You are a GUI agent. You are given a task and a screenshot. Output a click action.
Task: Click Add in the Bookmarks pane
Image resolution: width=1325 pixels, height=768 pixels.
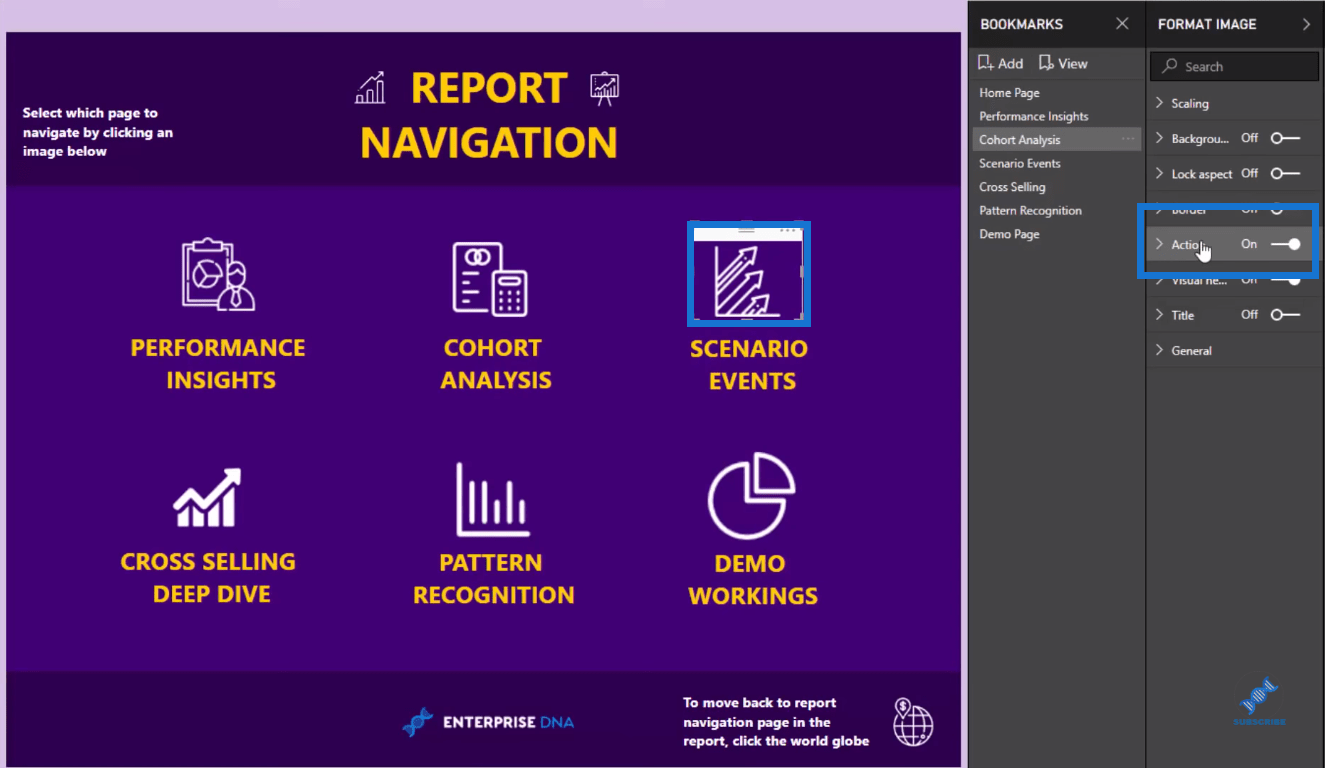tap(1001, 63)
